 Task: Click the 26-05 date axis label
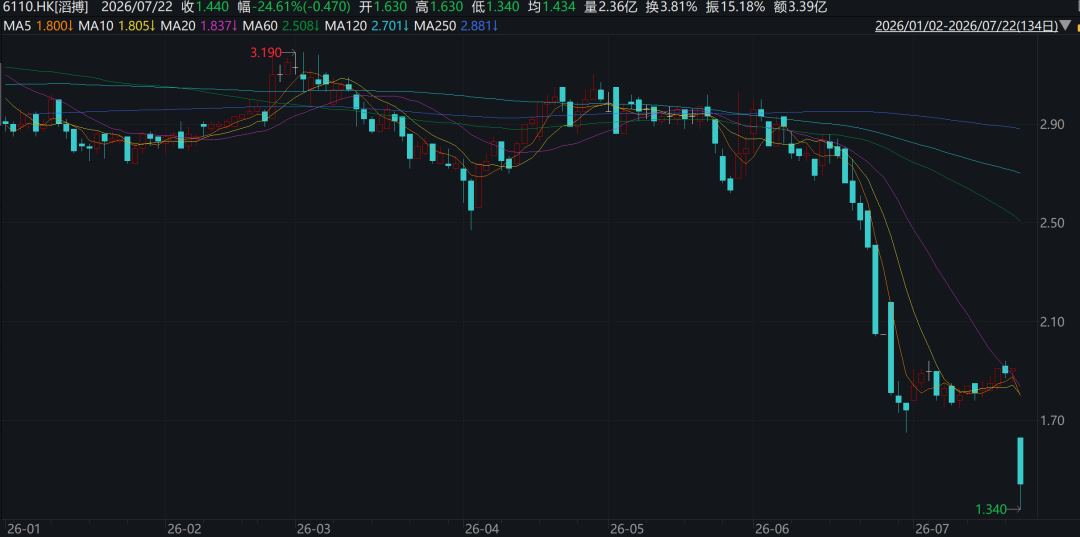(x=627, y=529)
